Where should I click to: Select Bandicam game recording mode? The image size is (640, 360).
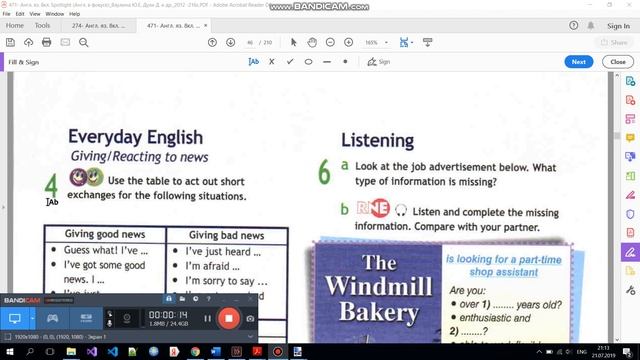point(52,318)
